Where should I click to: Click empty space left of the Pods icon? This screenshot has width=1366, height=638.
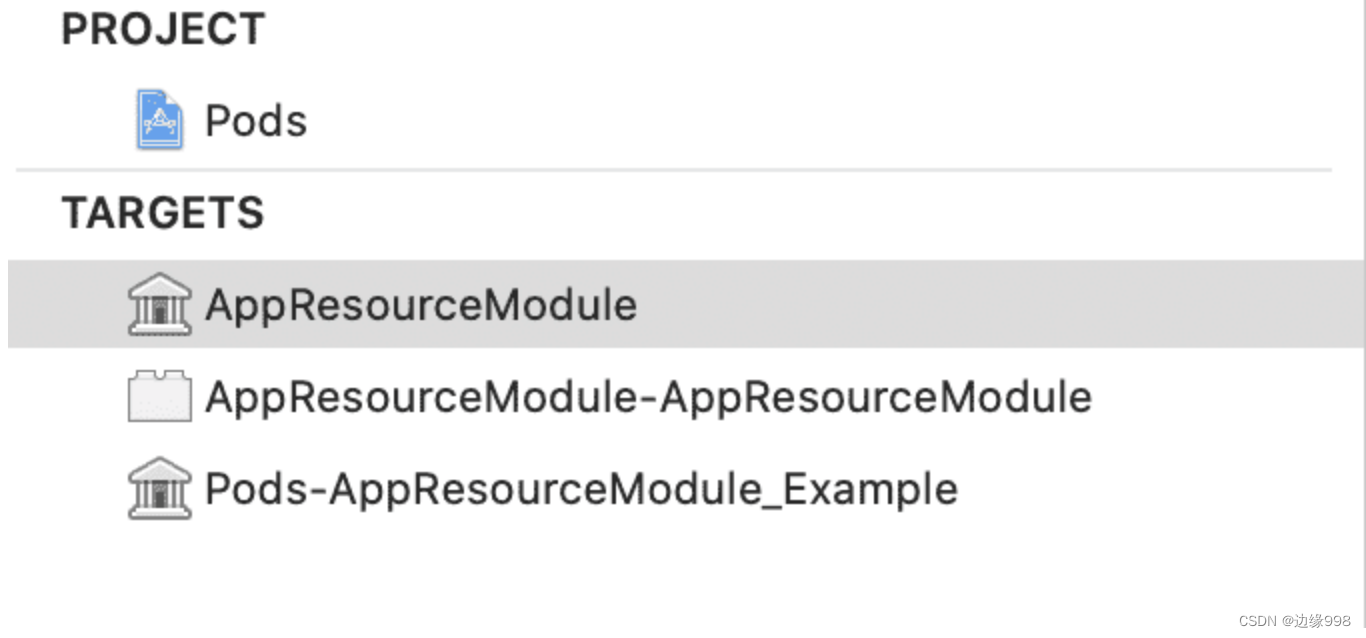coord(70,121)
